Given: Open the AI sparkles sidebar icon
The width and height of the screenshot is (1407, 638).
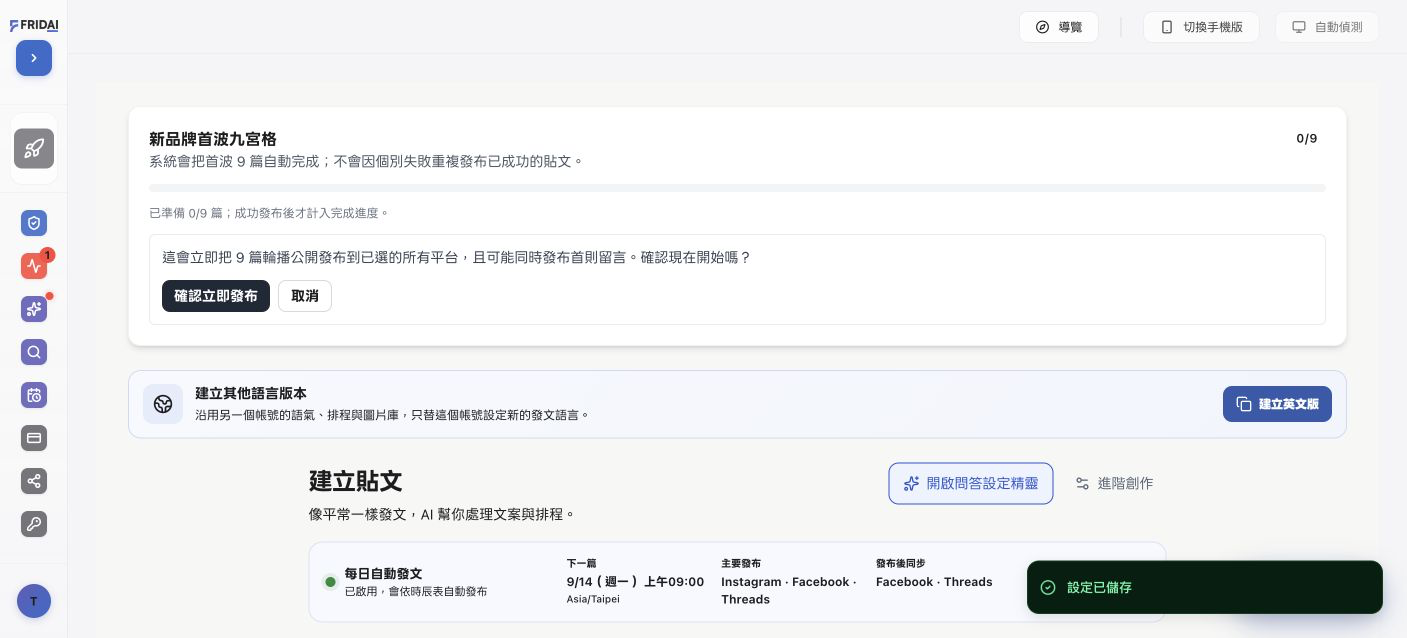Looking at the screenshot, I should (34, 309).
